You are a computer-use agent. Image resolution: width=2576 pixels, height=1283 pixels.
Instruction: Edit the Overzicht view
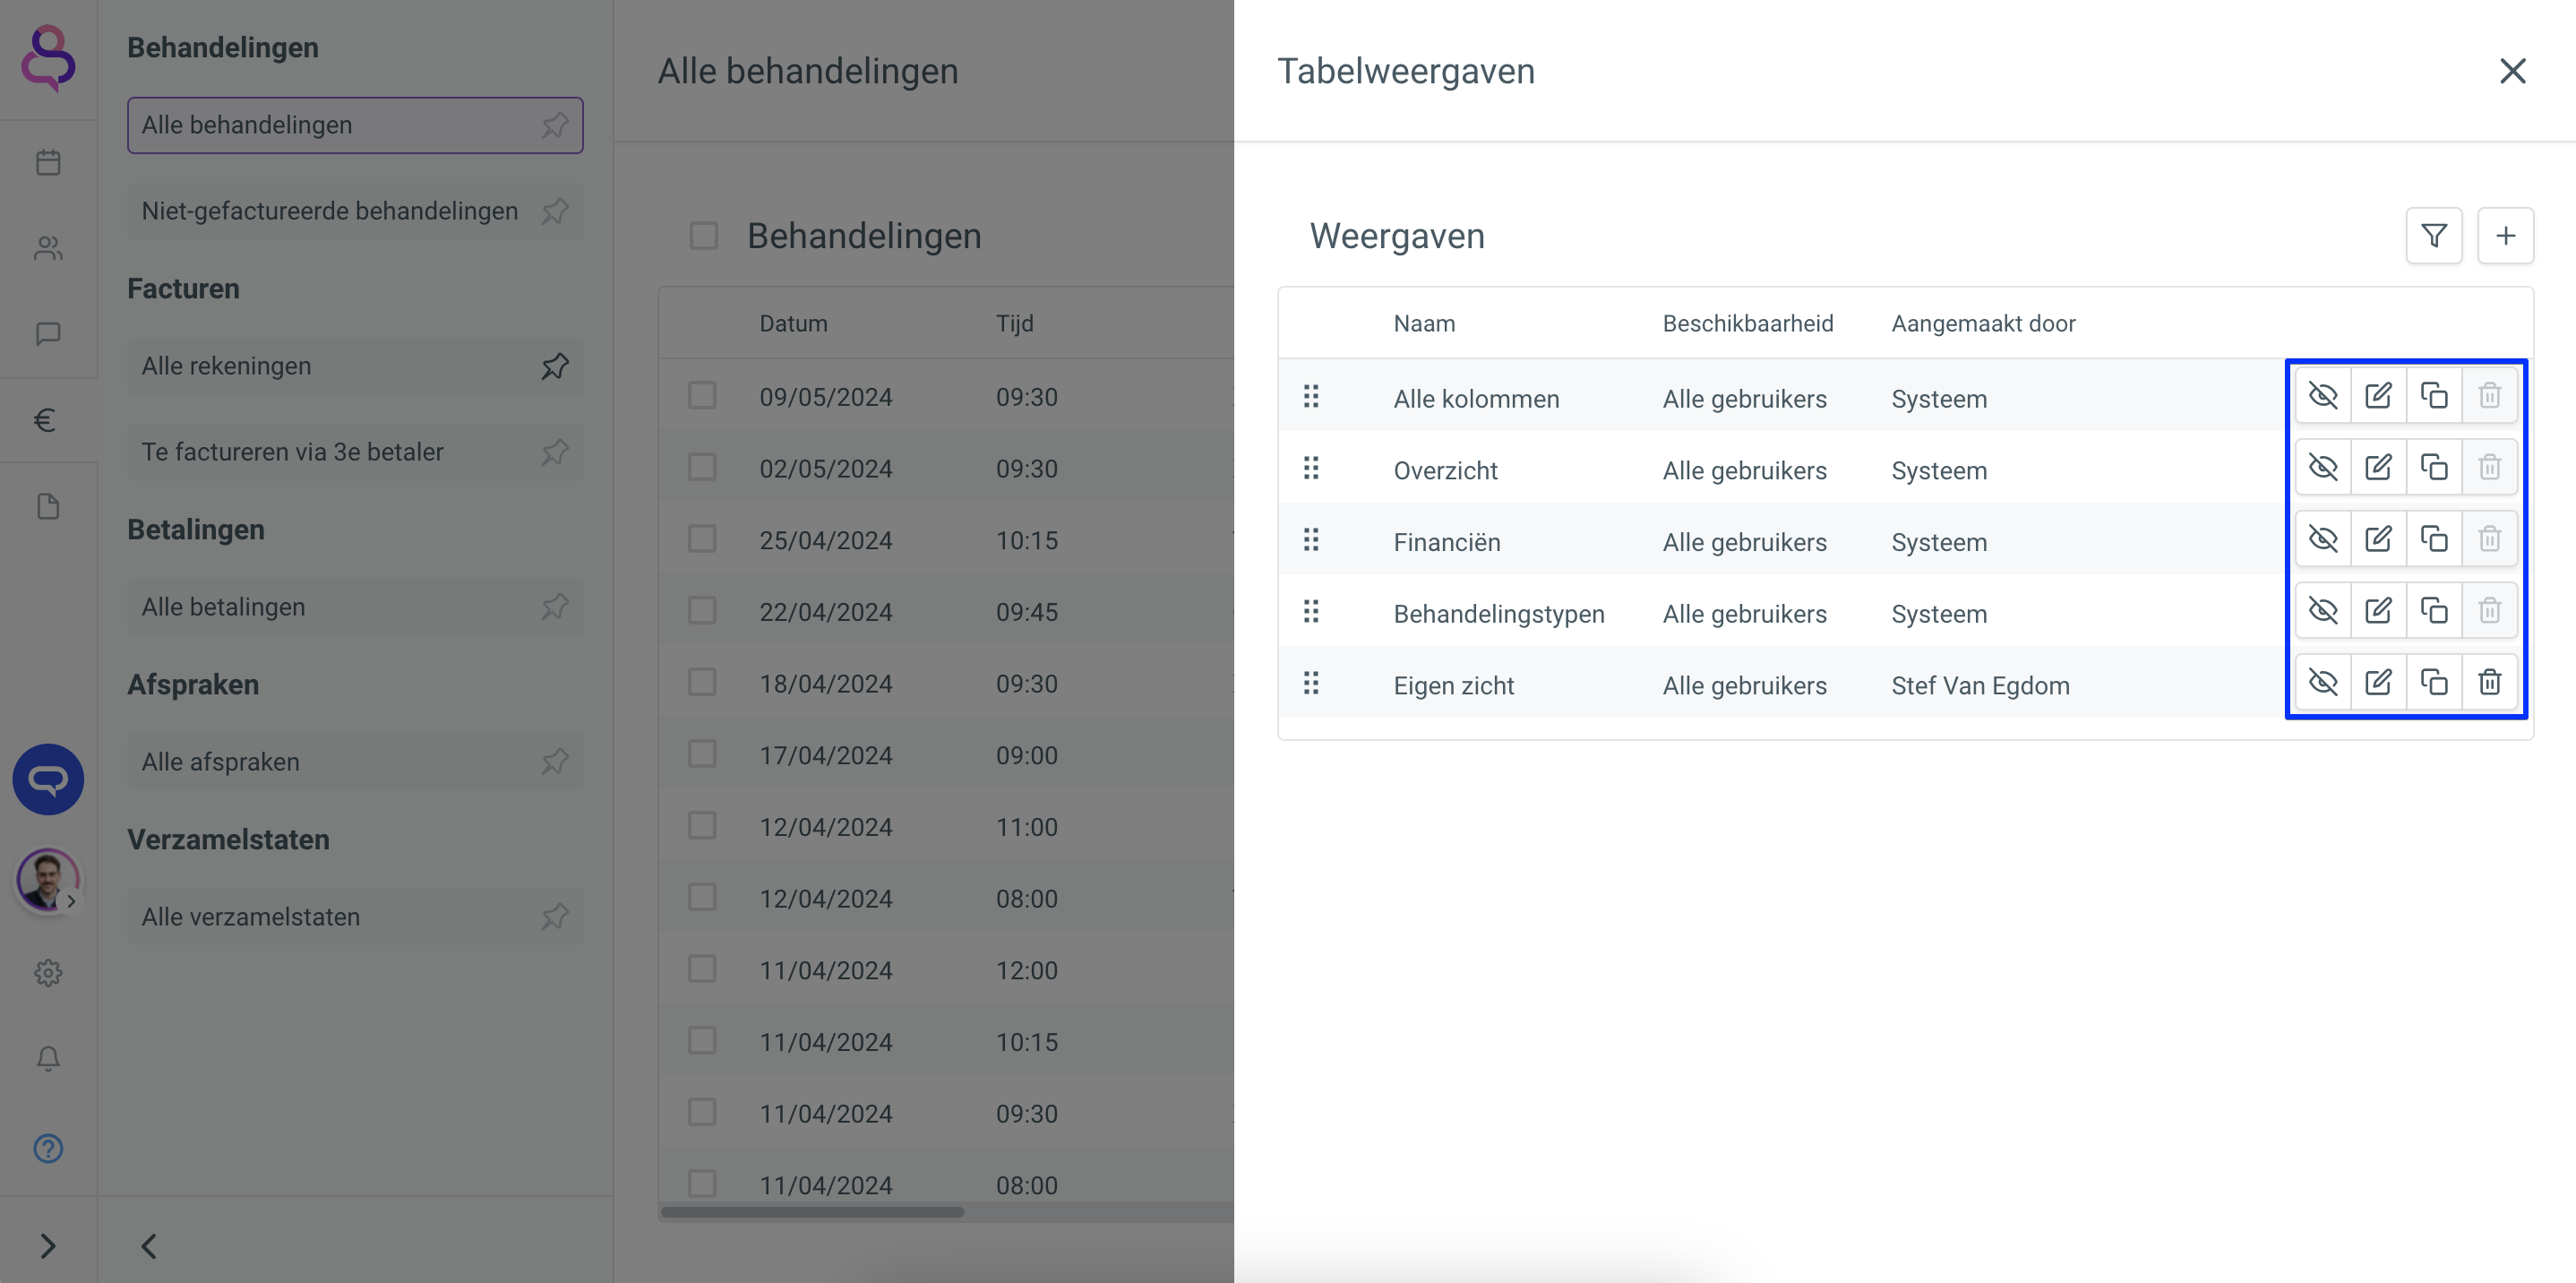coord(2378,468)
